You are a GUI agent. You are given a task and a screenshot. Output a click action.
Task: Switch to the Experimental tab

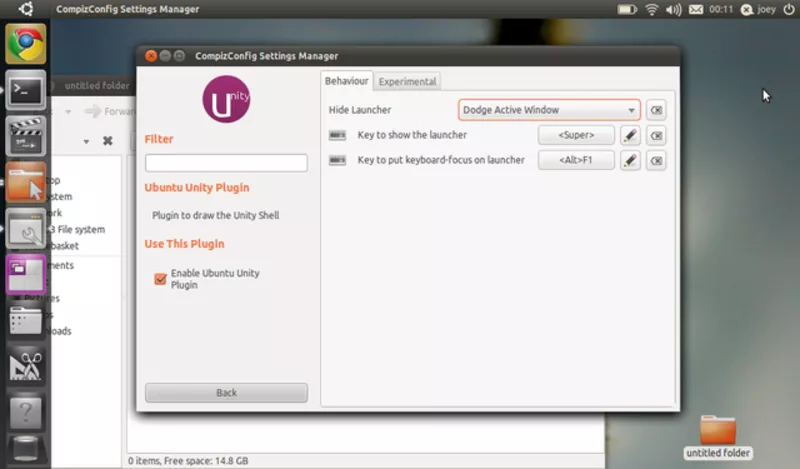pyautogui.click(x=407, y=82)
